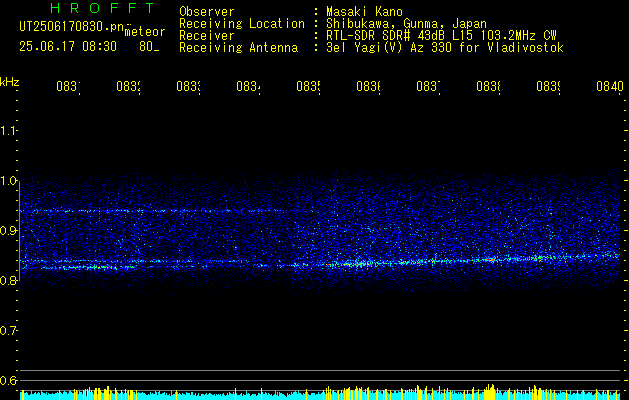Viewport: 629px width, 400px height.
Task: Click the RTL-SDR SDR# receiver description
Action: pyautogui.click(x=441, y=36)
